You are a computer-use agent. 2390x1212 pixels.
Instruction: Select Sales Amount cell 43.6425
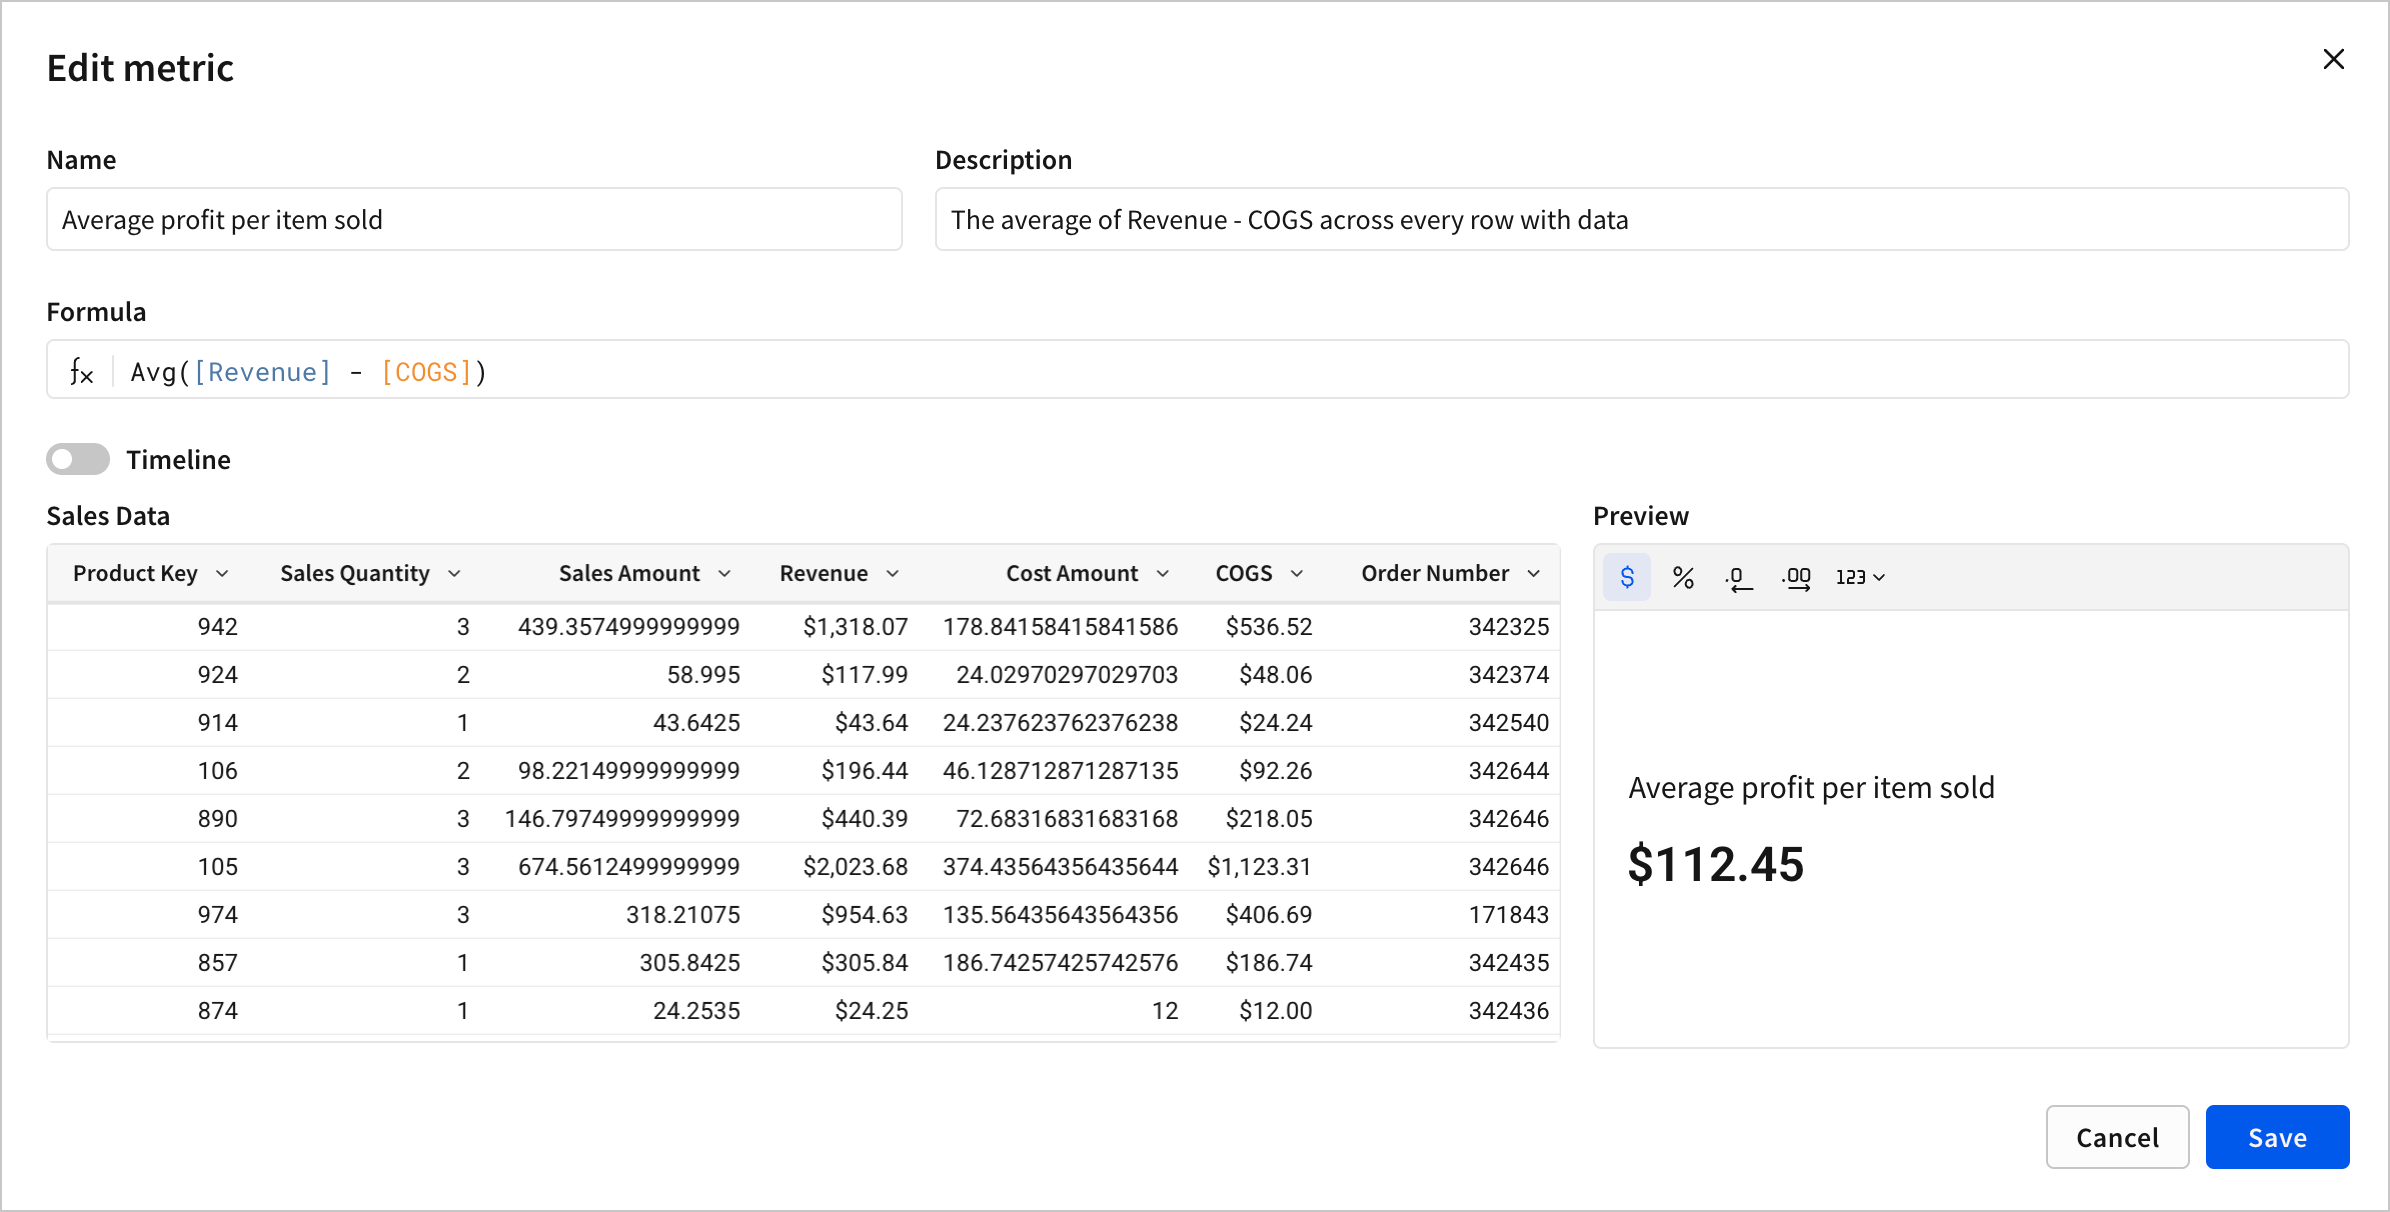pyautogui.click(x=696, y=723)
